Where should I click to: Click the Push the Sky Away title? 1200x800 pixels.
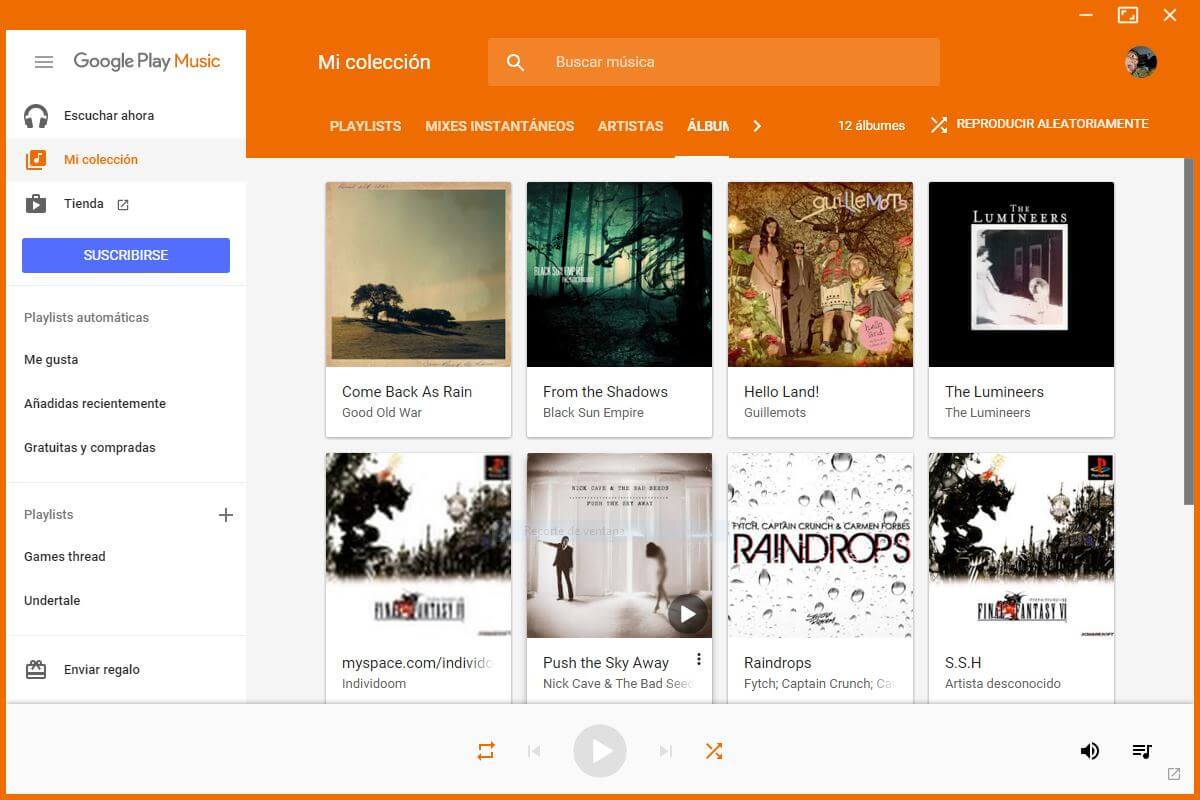coord(606,663)
